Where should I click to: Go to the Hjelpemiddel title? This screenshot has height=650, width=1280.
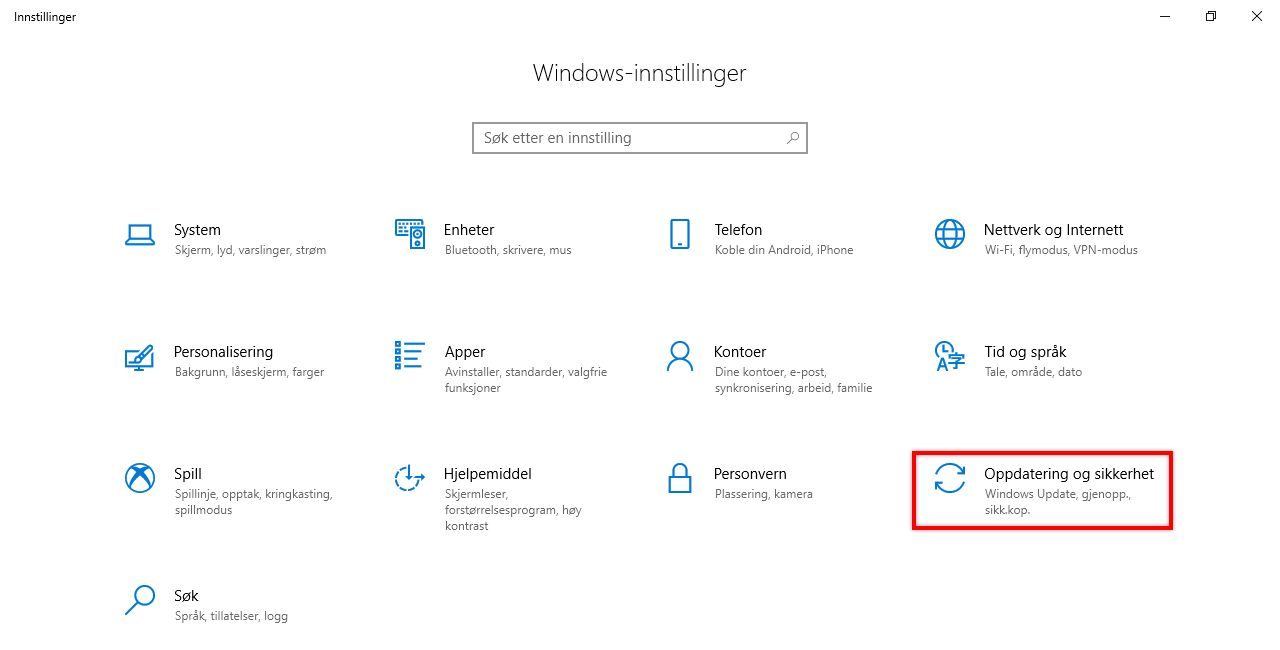click(488, 474)
